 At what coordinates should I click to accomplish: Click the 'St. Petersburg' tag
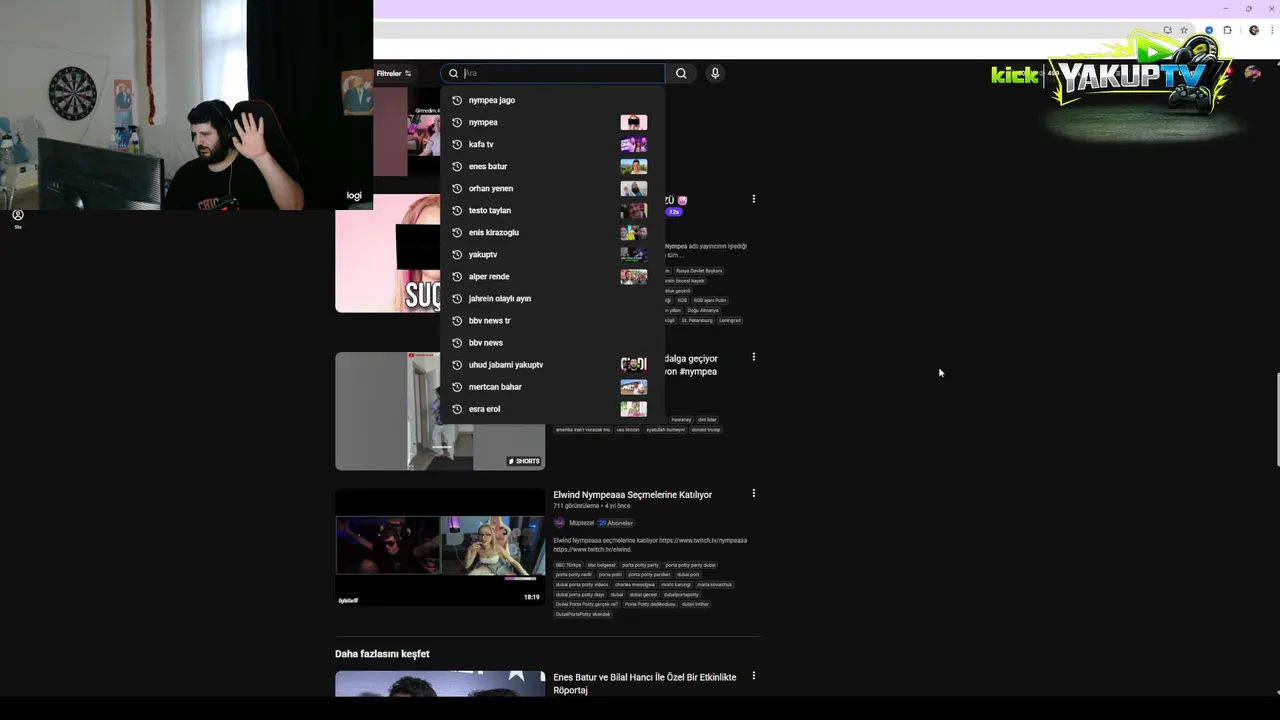(x=698, y=320)
